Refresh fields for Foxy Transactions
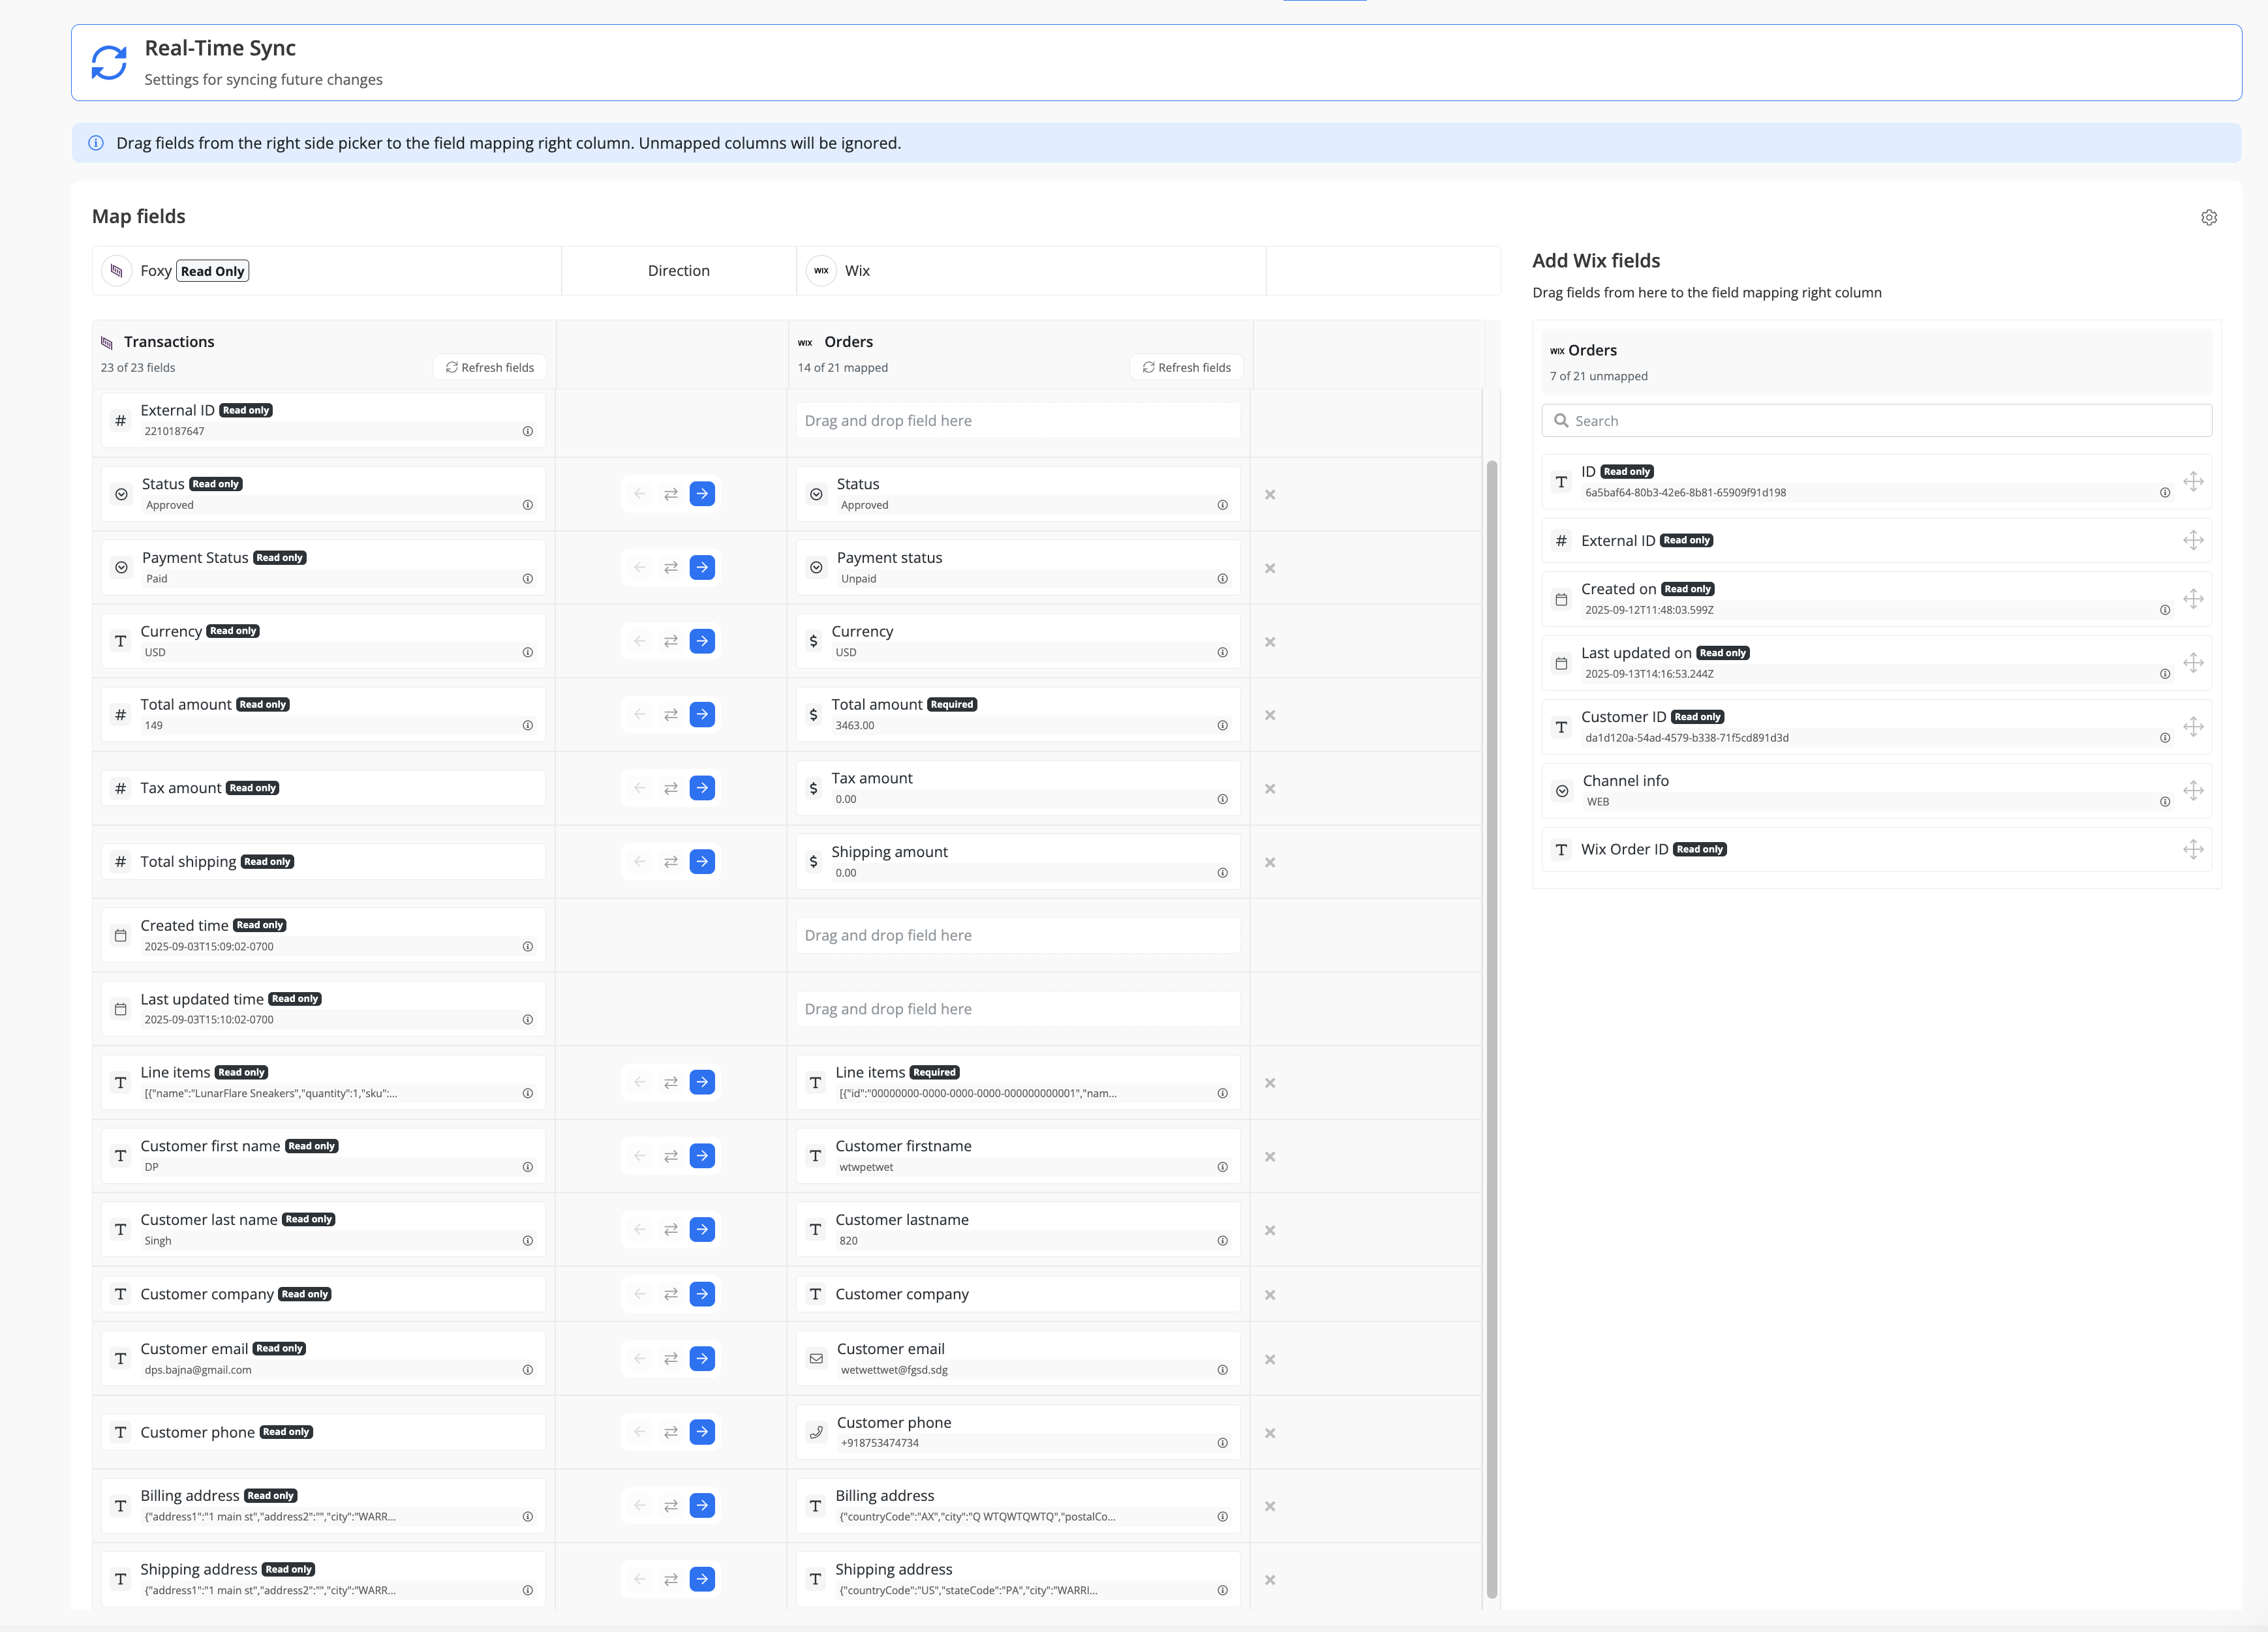 [490, 368]
